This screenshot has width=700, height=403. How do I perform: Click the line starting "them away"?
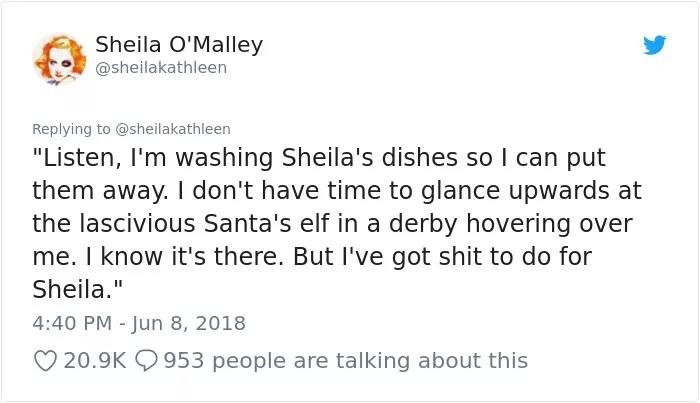[337, 190]
